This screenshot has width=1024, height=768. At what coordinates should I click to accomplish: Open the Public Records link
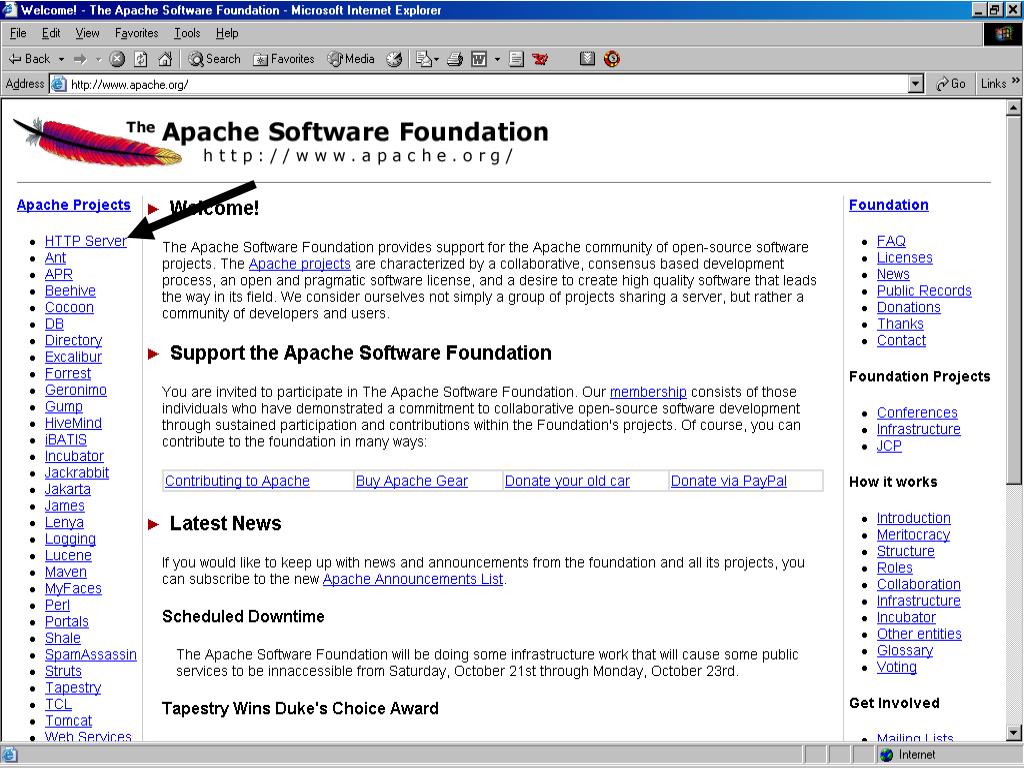click(924, 291)
